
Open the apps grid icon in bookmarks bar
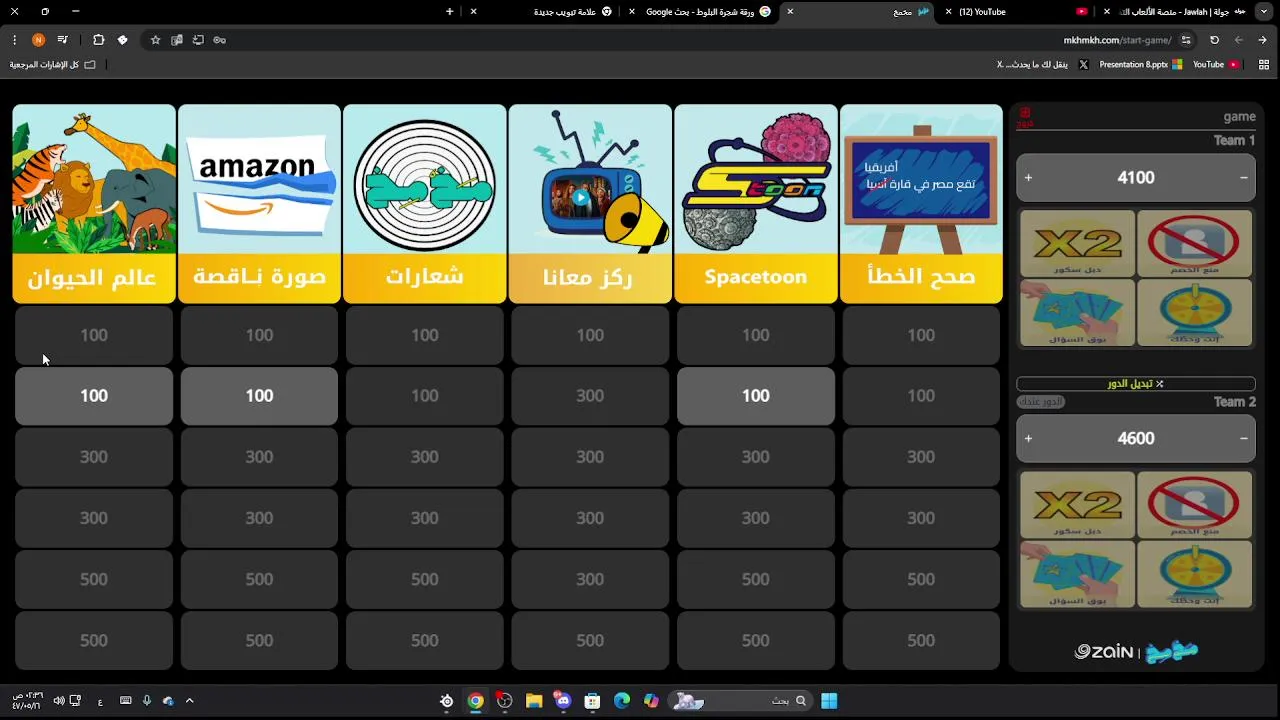[x=1264, y=64]
